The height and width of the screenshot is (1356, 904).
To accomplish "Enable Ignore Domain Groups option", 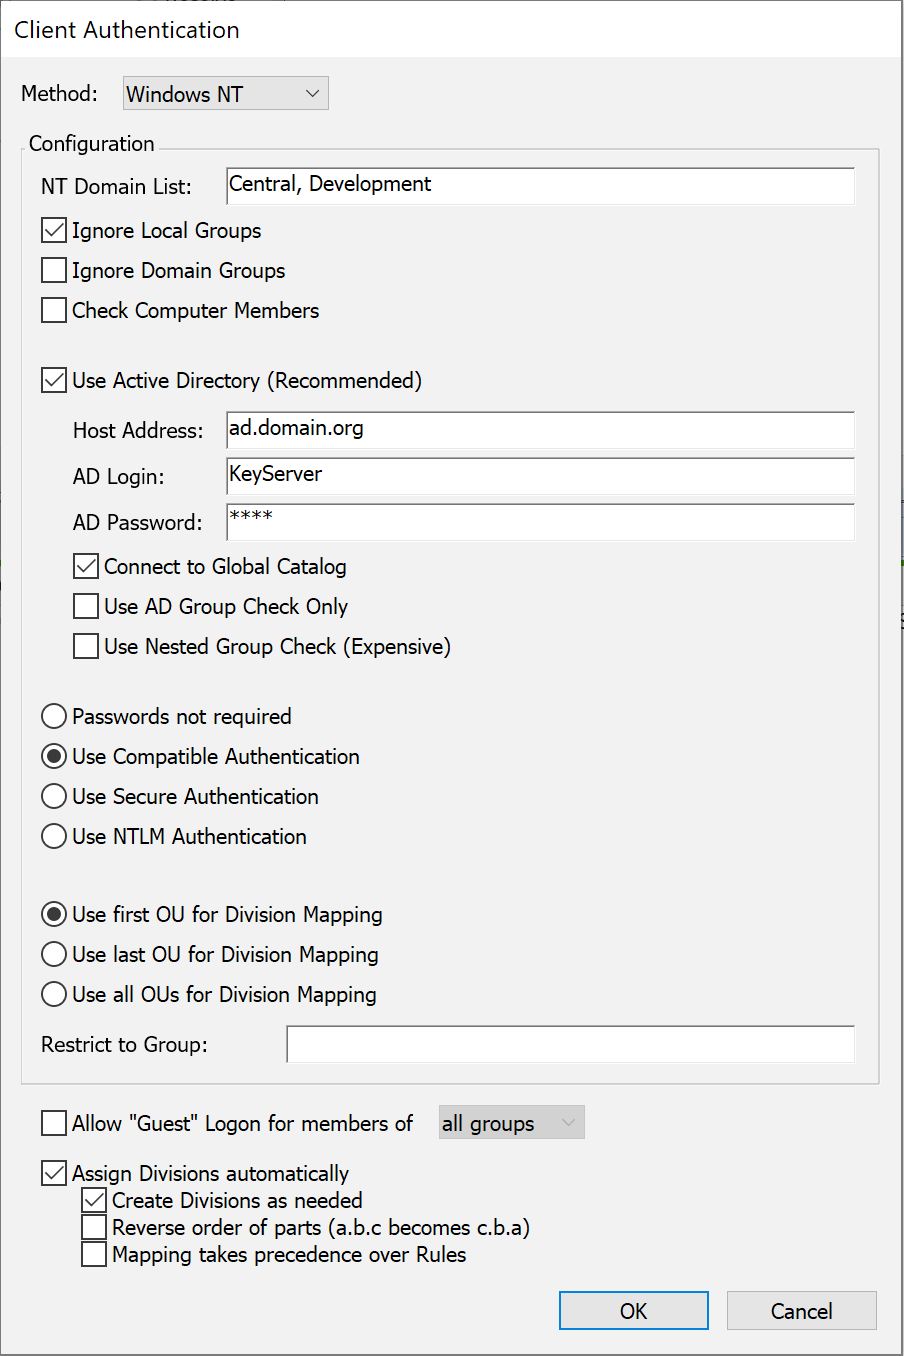I will 54,271.
